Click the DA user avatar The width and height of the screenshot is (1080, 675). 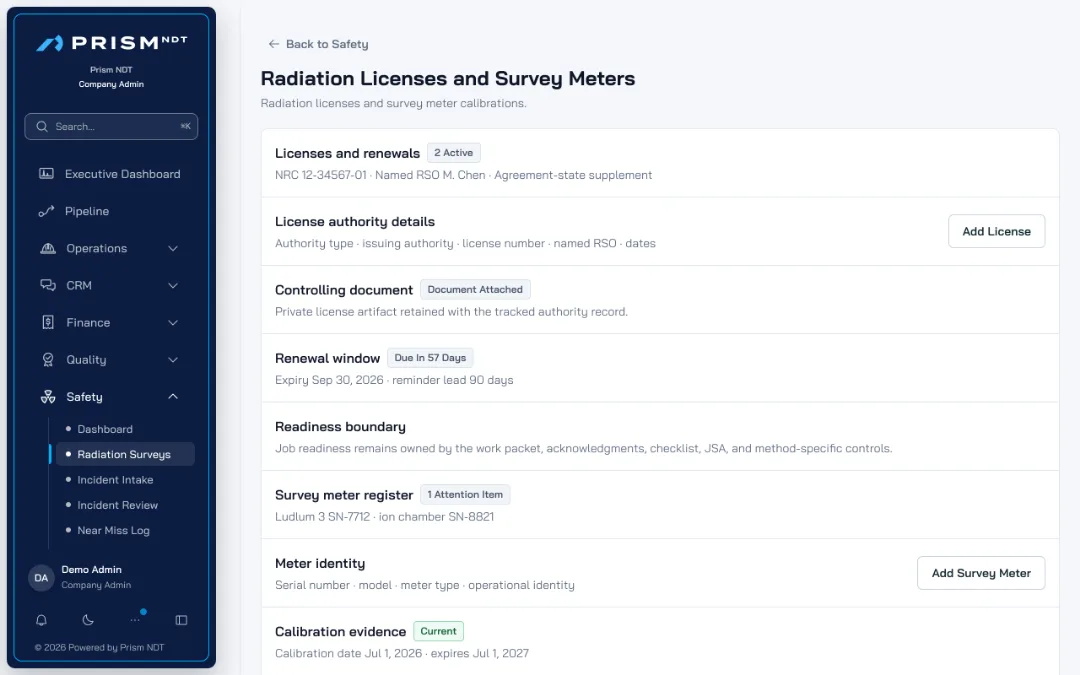(41, 578)
